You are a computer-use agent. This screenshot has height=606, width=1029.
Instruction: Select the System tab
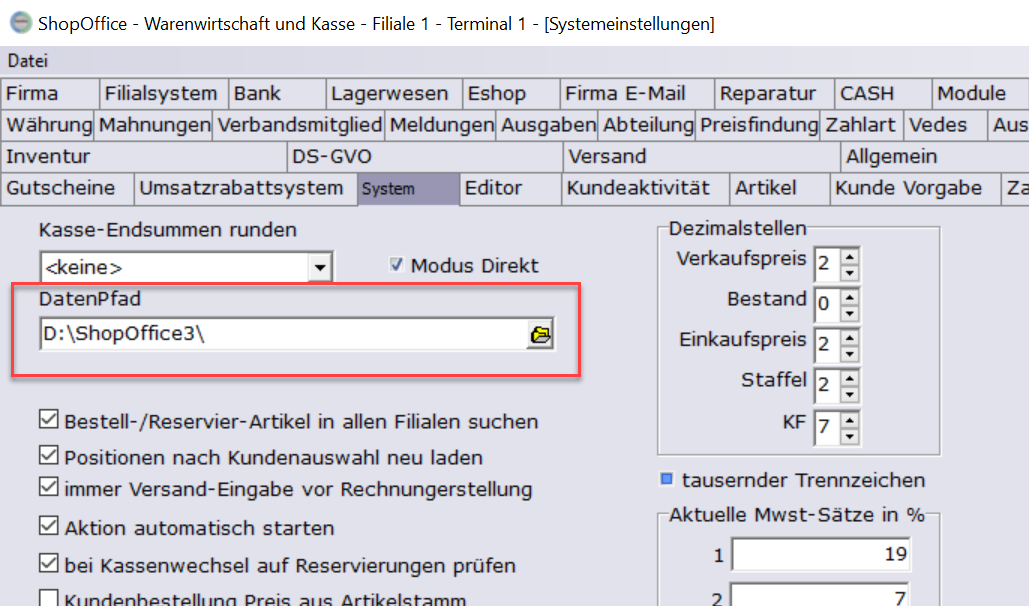(408, 189)
